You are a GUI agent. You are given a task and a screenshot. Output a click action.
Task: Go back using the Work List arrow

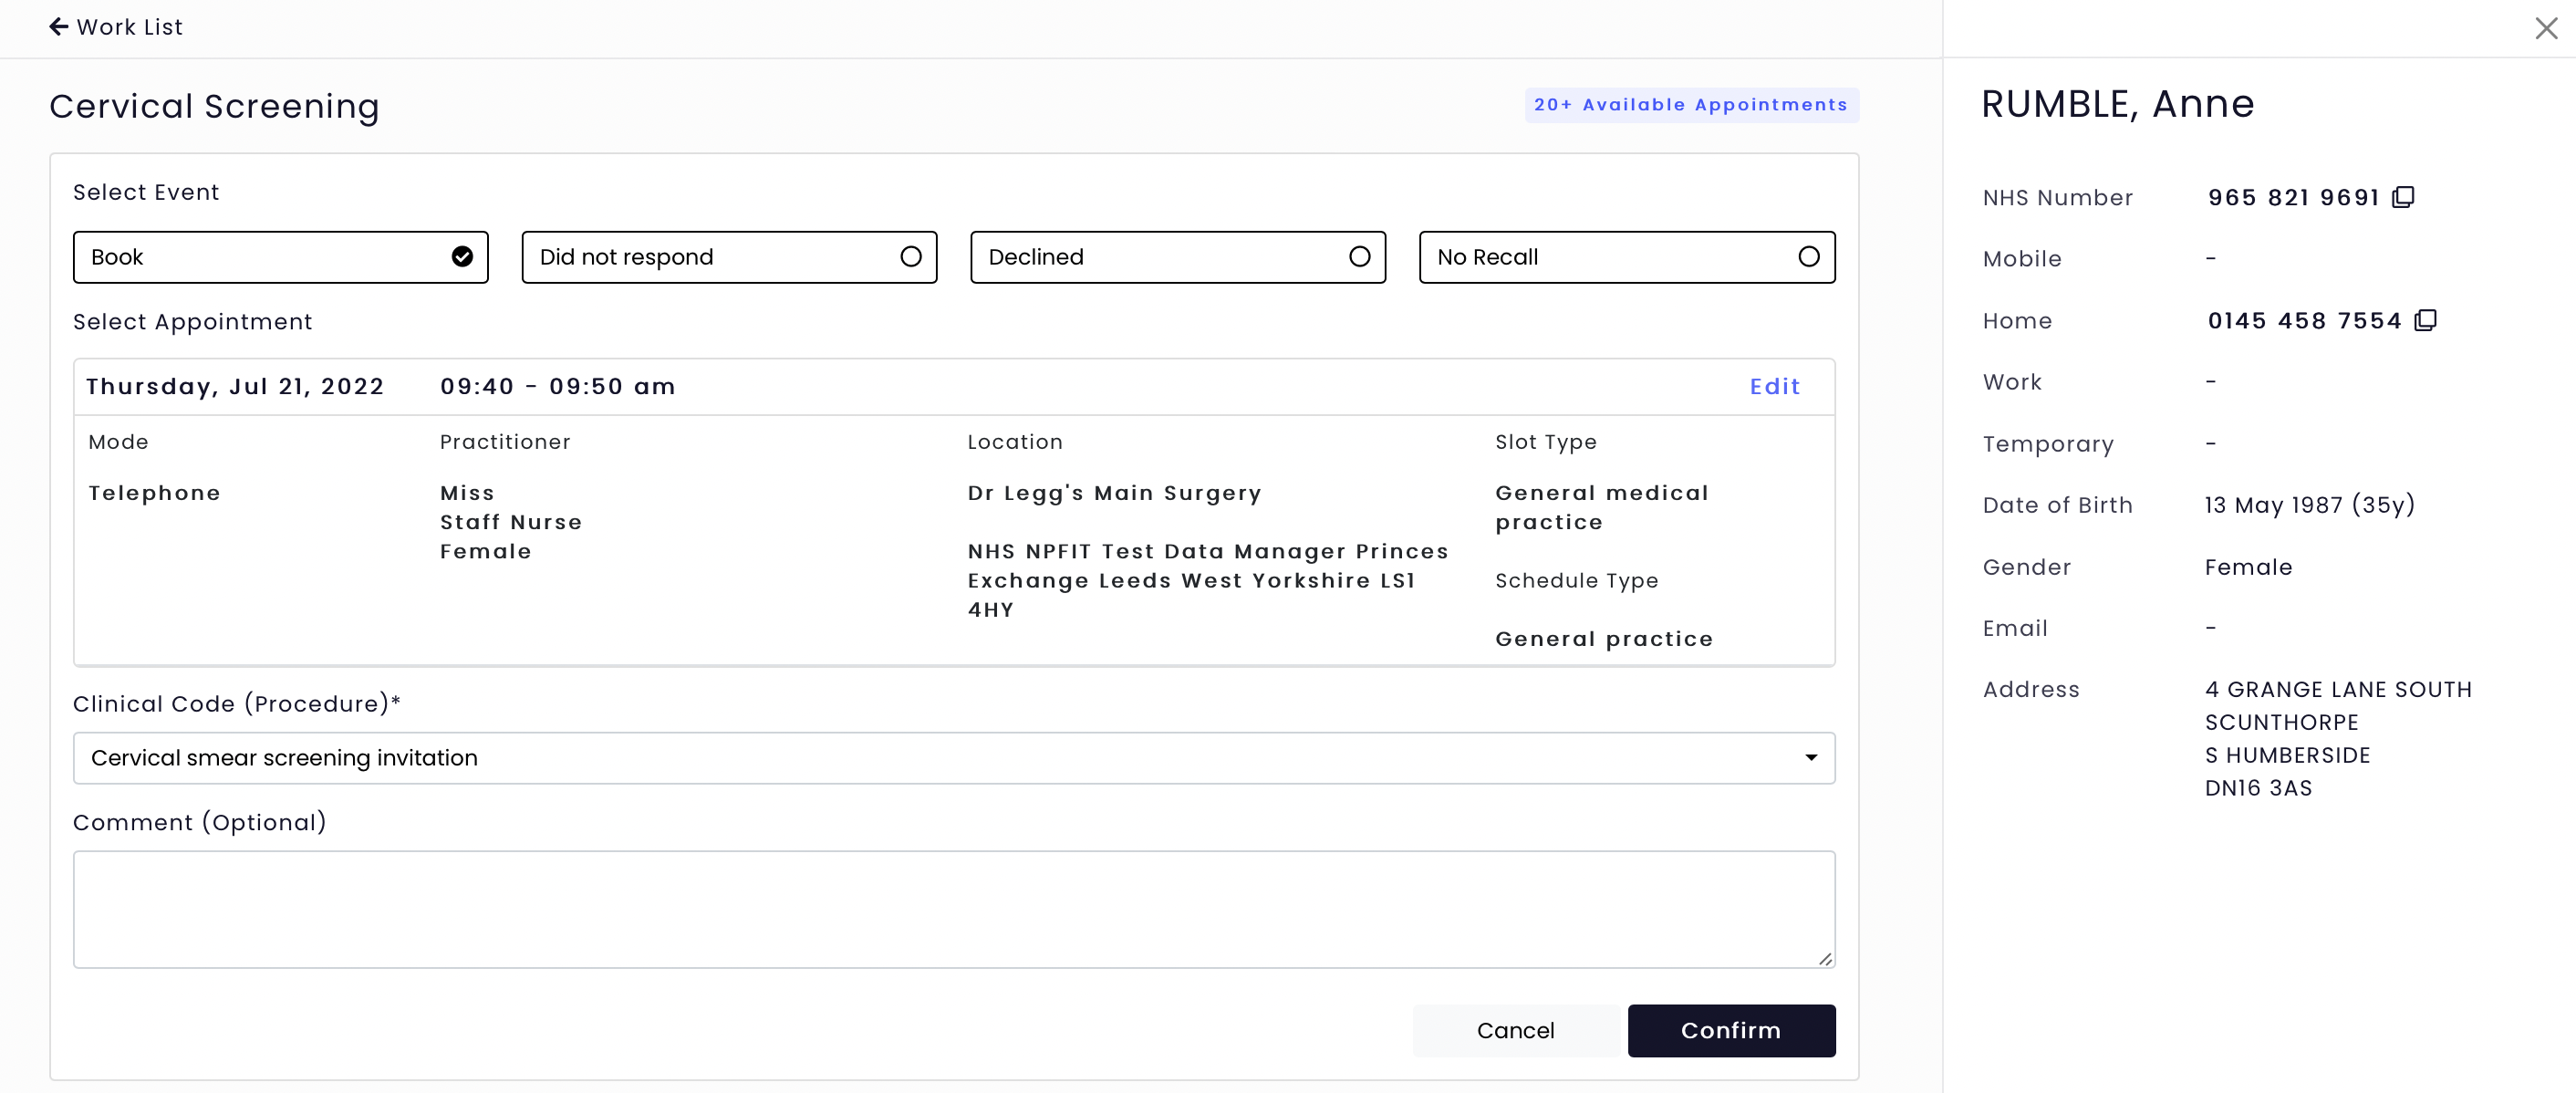pos(59,27)
